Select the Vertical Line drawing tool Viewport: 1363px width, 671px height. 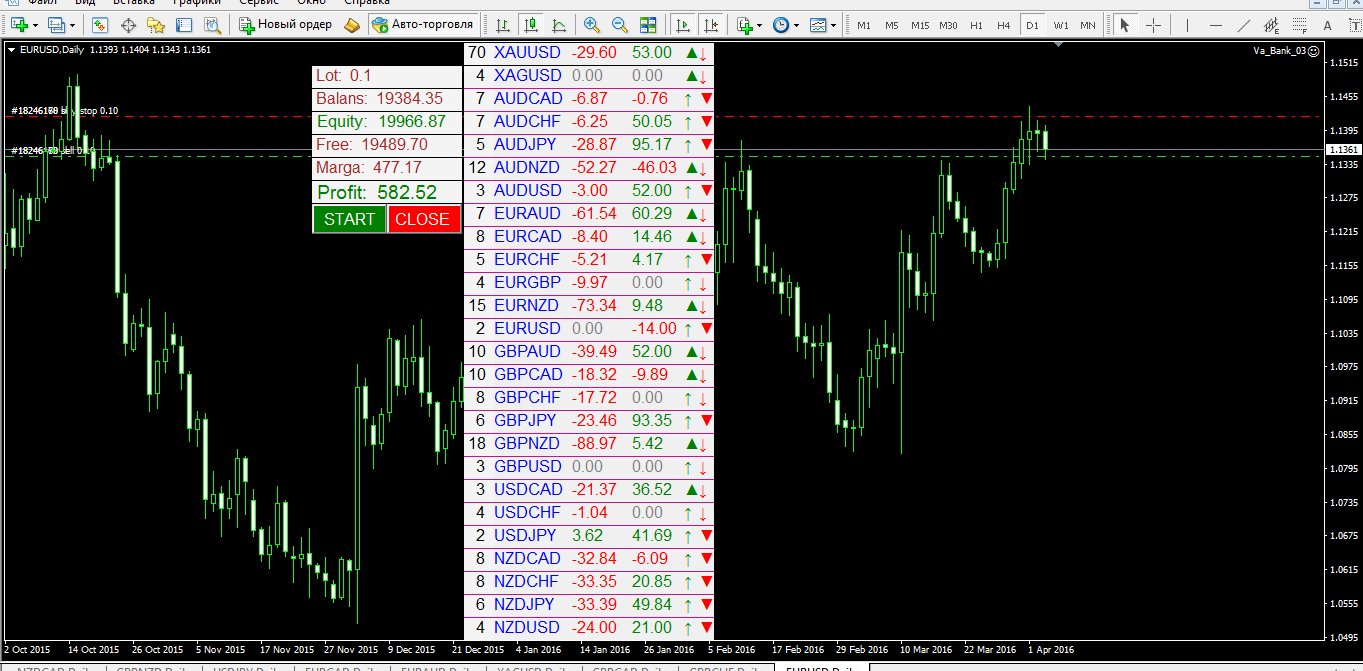[1188, 24]
